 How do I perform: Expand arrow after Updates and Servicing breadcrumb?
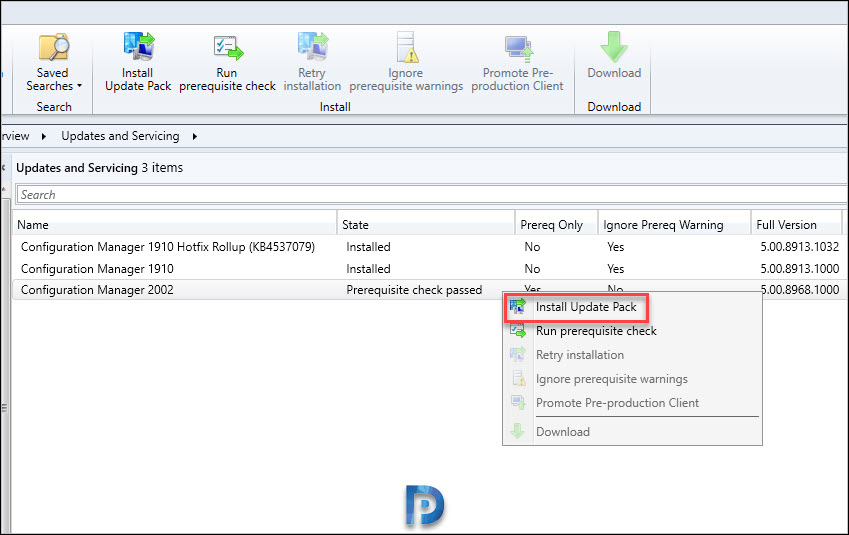(194, 136)
